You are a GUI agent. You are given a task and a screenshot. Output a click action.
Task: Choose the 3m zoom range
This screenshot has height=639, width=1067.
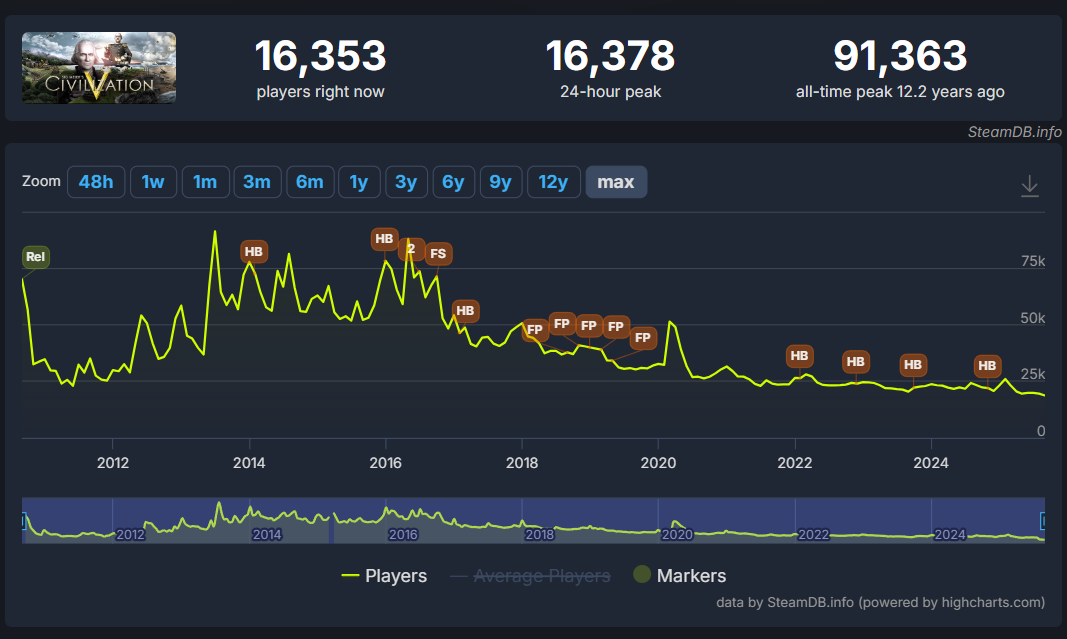tap(257, 182)
